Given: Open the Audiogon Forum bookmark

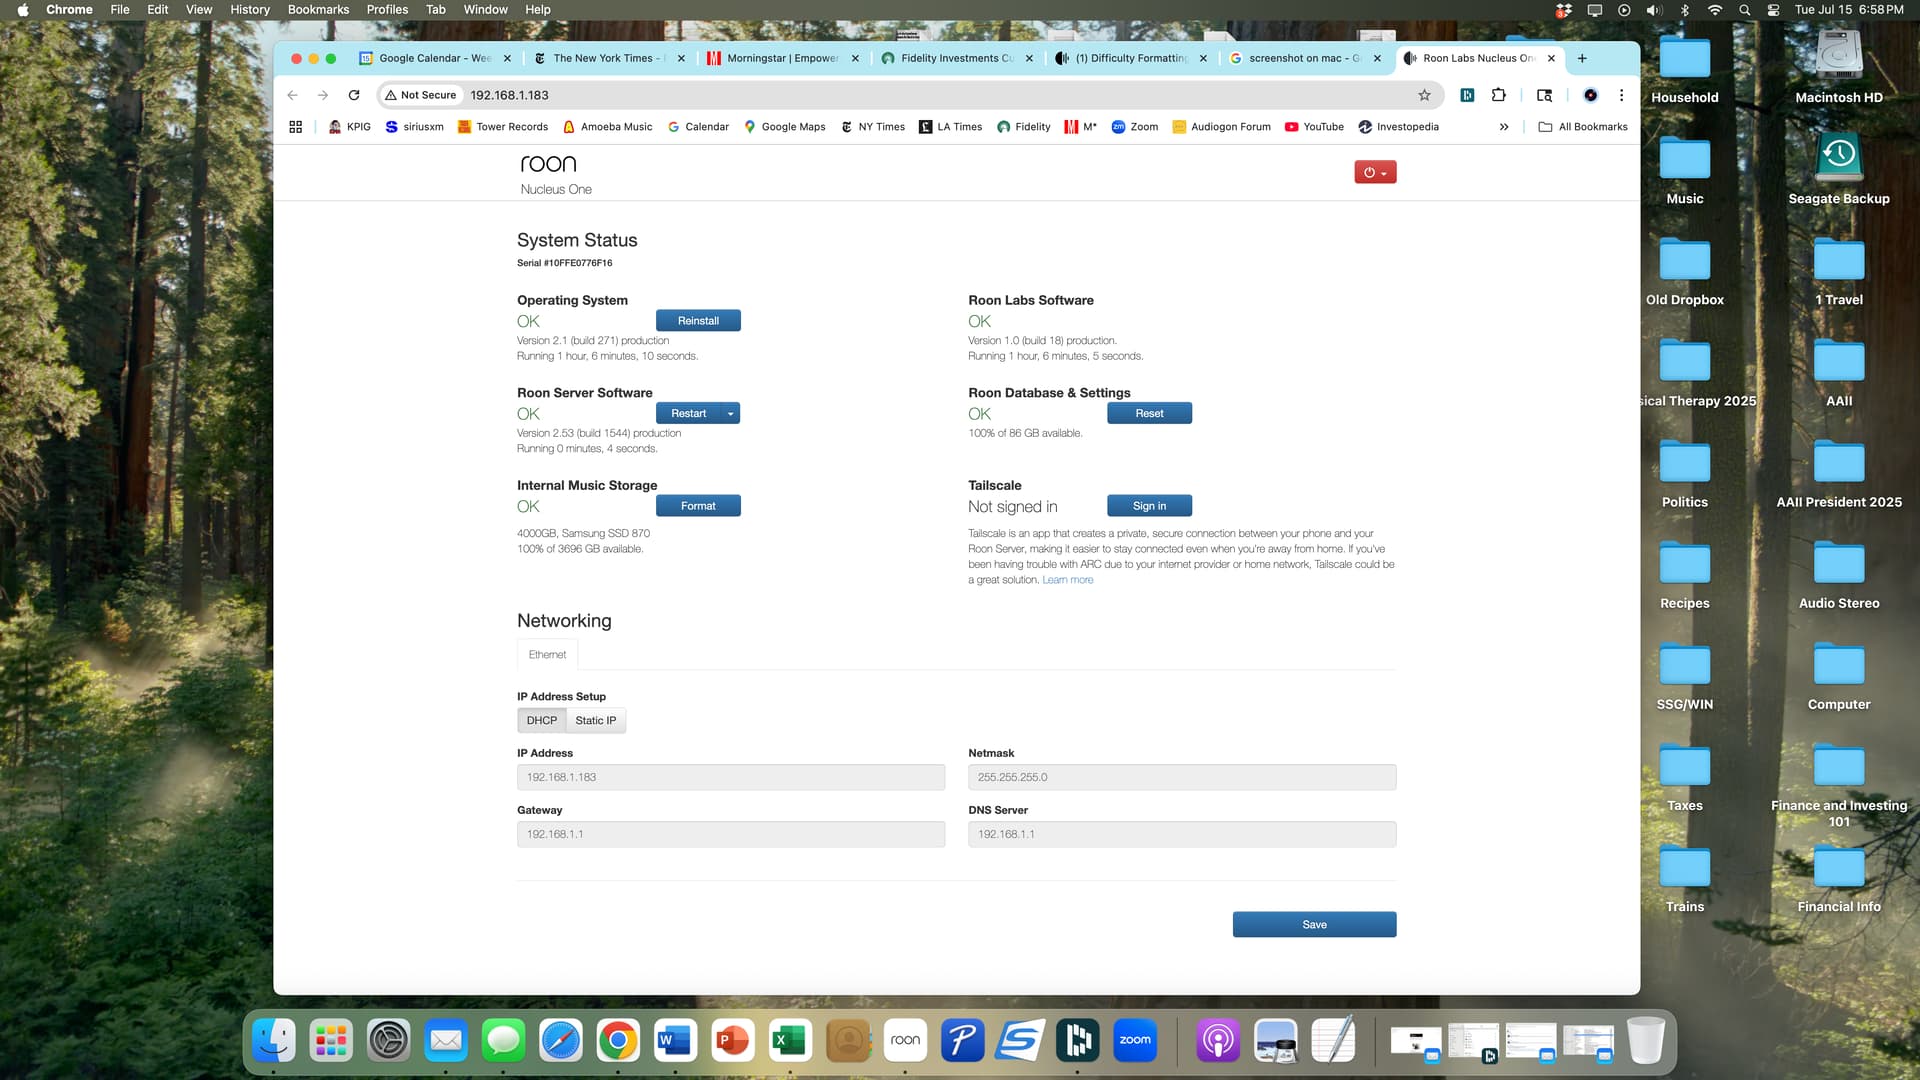Looking at the screenshot, I should pos(1221,127).
